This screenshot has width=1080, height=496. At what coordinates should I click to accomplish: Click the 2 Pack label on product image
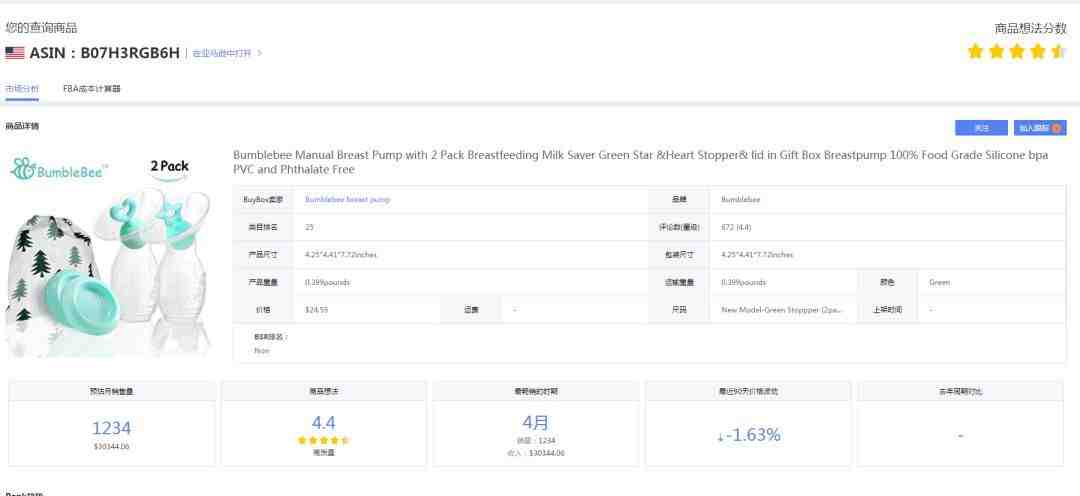pyautogui.click(x=169, y=167)
